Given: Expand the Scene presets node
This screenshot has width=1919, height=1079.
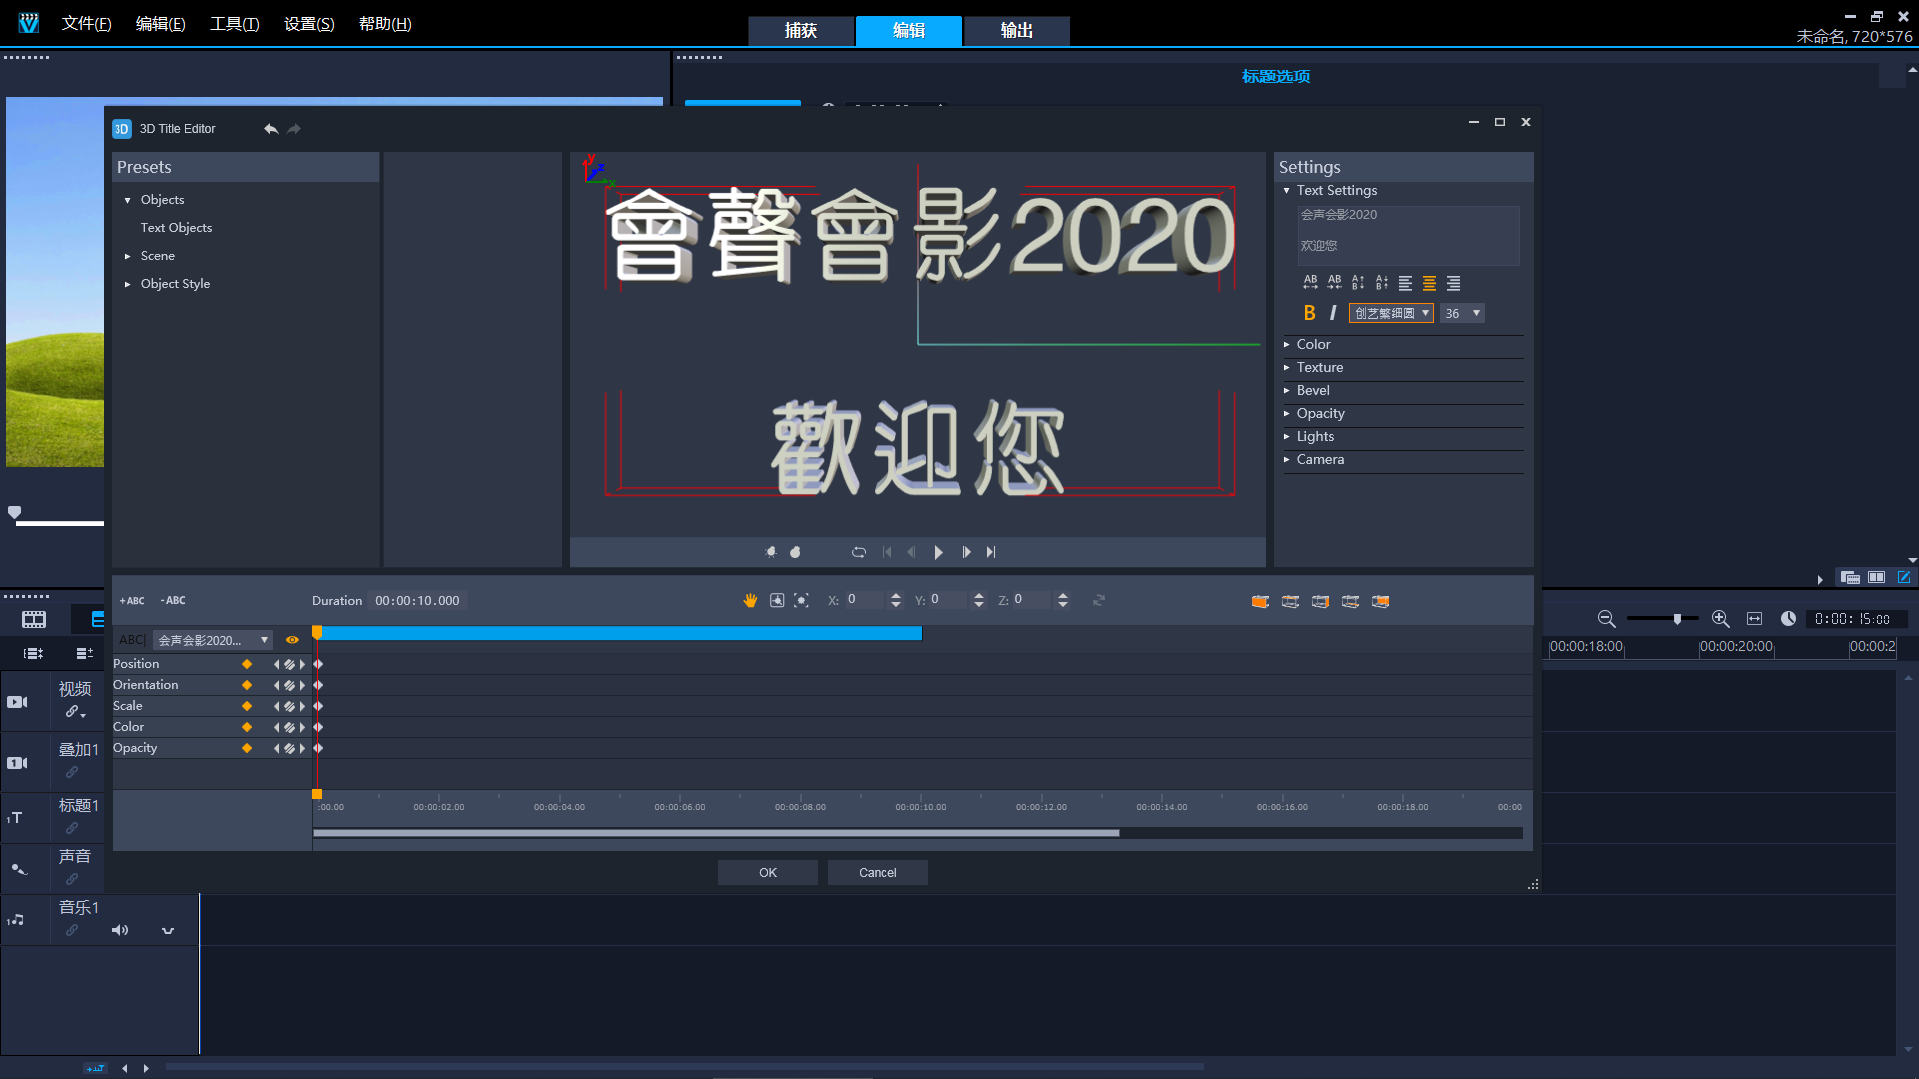Looking at the screenshot, I should coord(128,256).
